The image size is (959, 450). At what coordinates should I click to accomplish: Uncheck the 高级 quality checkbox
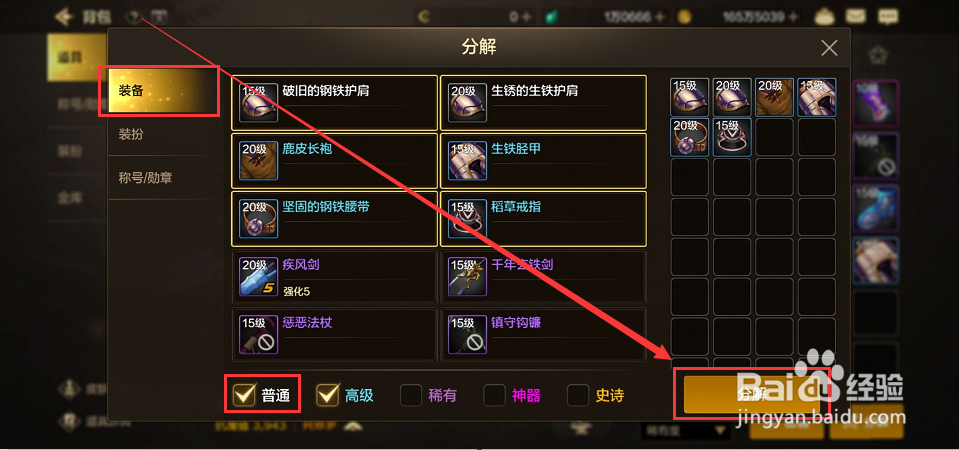point(327,396)
